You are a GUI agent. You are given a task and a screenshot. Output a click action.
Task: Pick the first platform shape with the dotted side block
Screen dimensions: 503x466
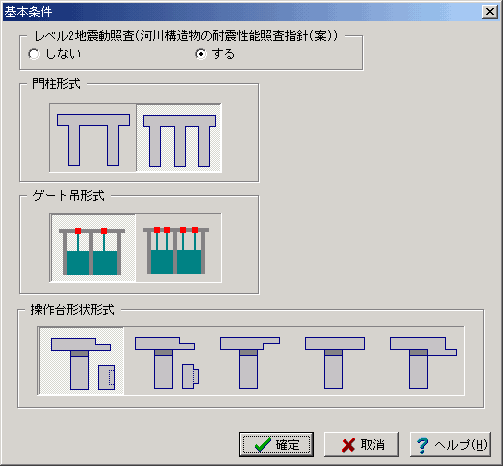[x=81, y=361]
